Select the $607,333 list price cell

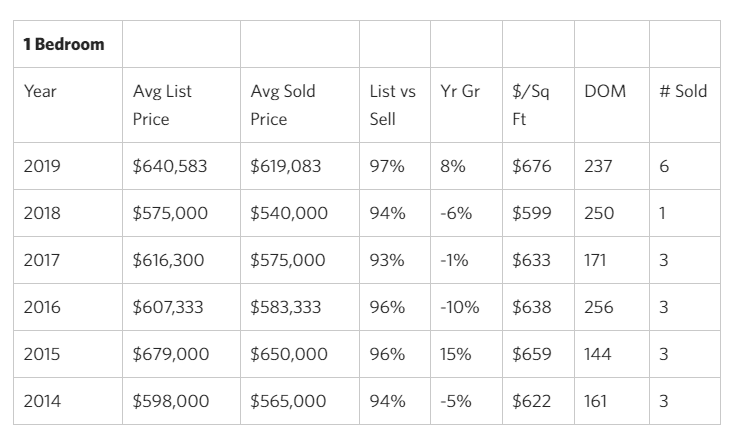tap(168, 307)
